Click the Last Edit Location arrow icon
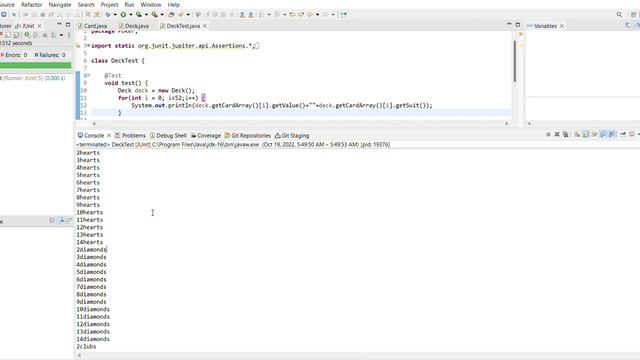The height and width of the screenshot is (360, 640). pos(292,14)
